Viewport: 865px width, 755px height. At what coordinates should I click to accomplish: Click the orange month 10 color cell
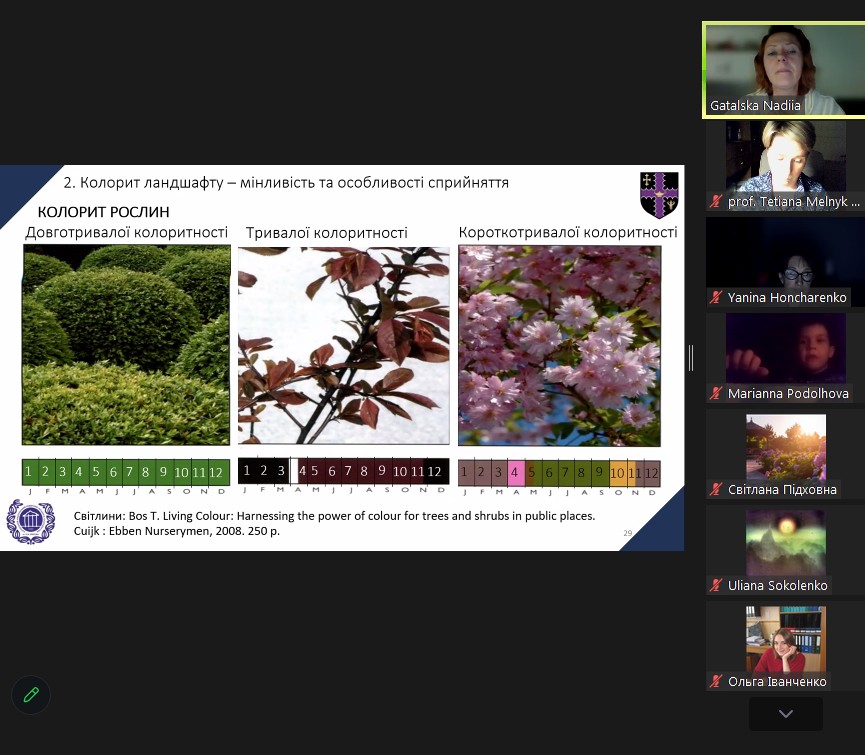(x=618, y=472)
